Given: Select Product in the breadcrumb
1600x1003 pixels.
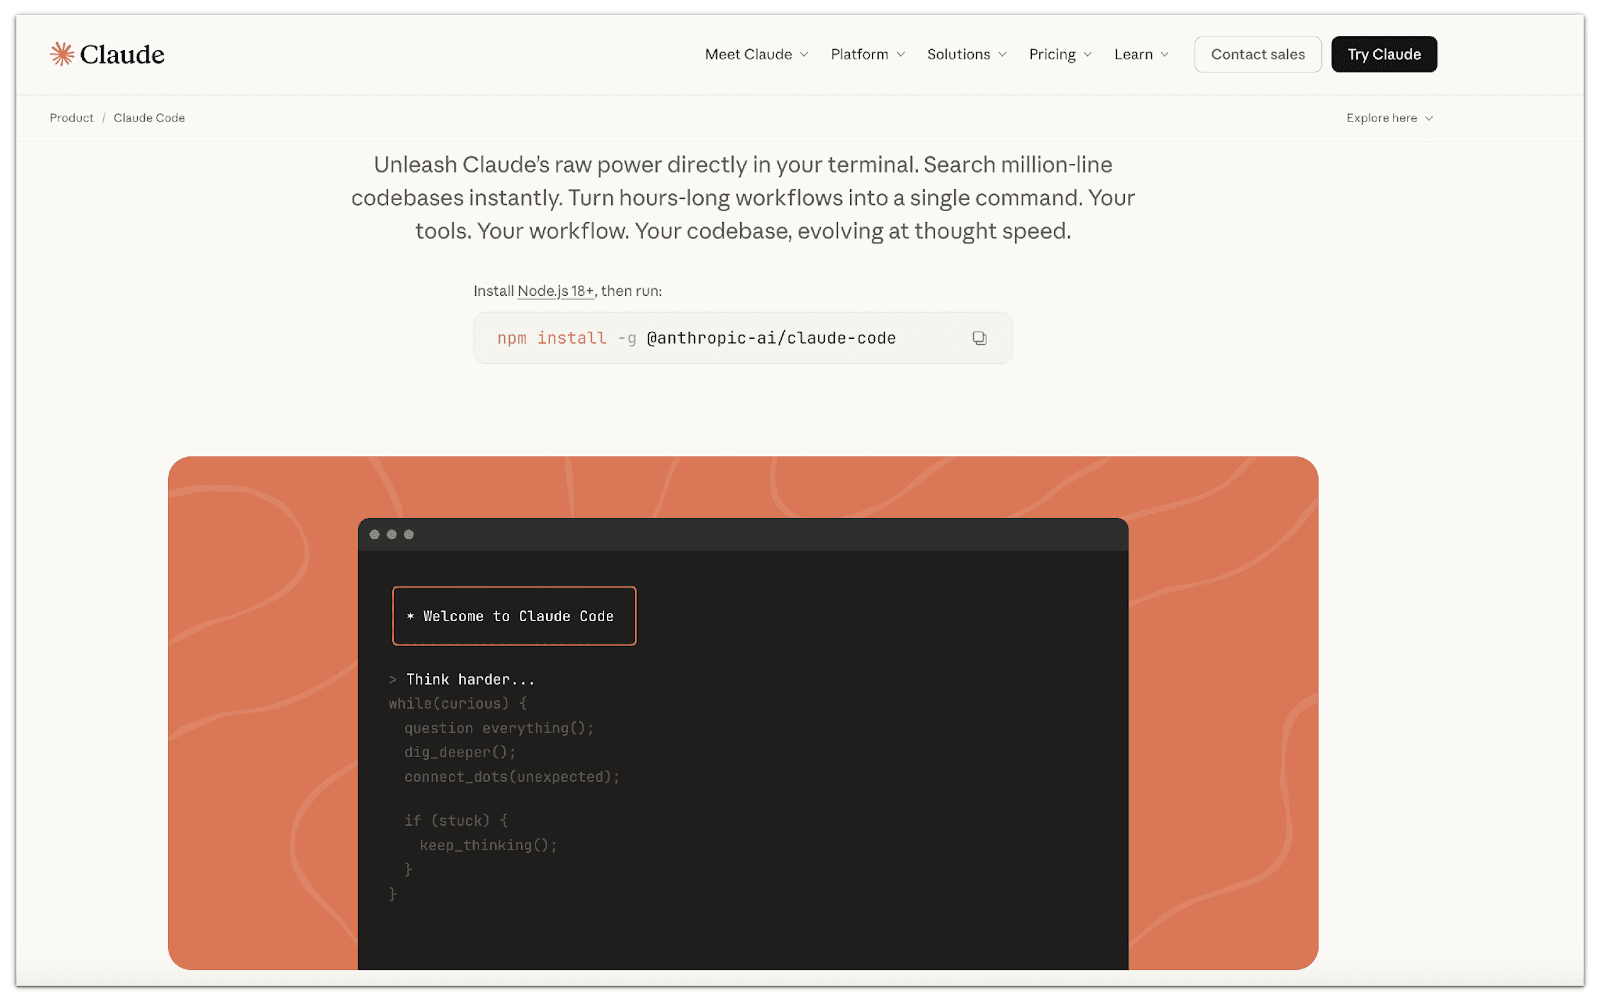Looking at the screenshot, I should (70, 118).
